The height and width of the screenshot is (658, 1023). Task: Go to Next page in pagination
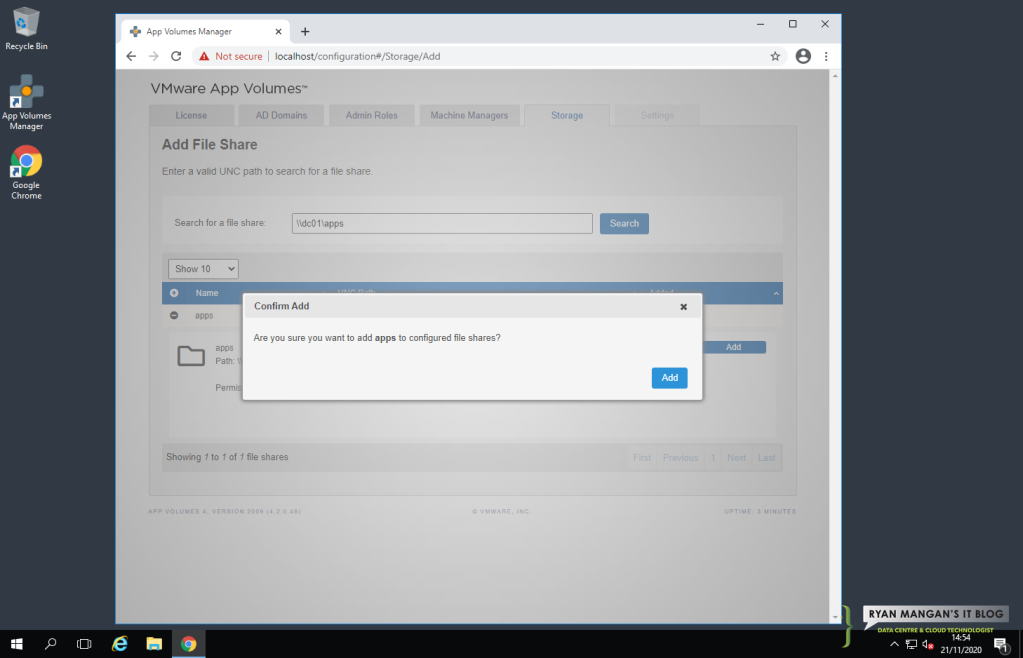click(737, 458)
